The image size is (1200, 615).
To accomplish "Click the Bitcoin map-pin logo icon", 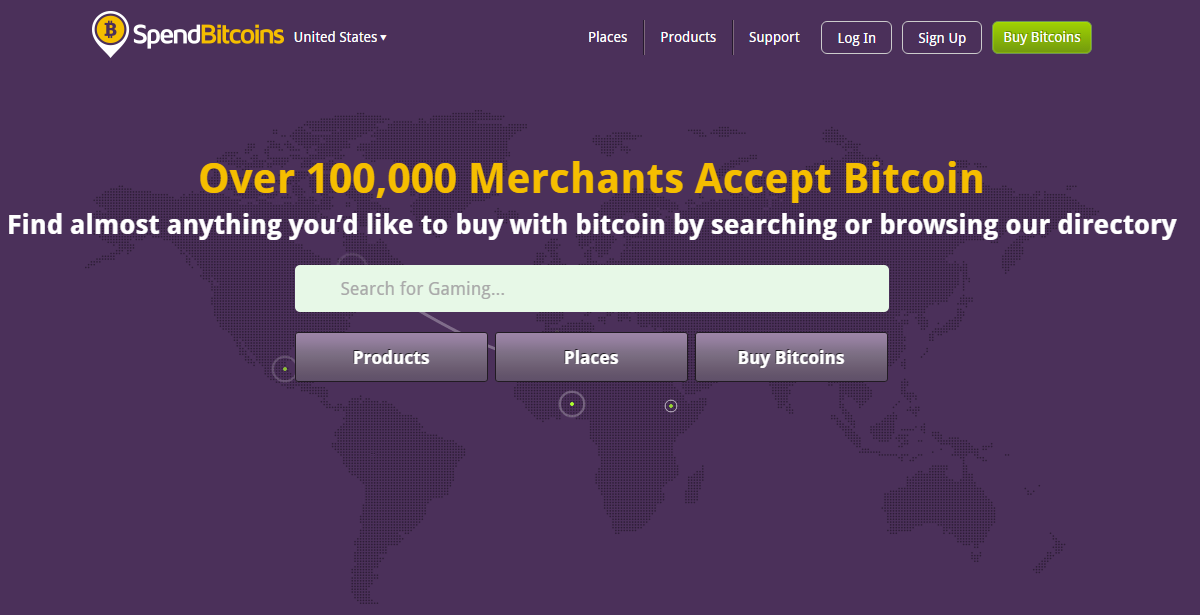I will 110,34.
